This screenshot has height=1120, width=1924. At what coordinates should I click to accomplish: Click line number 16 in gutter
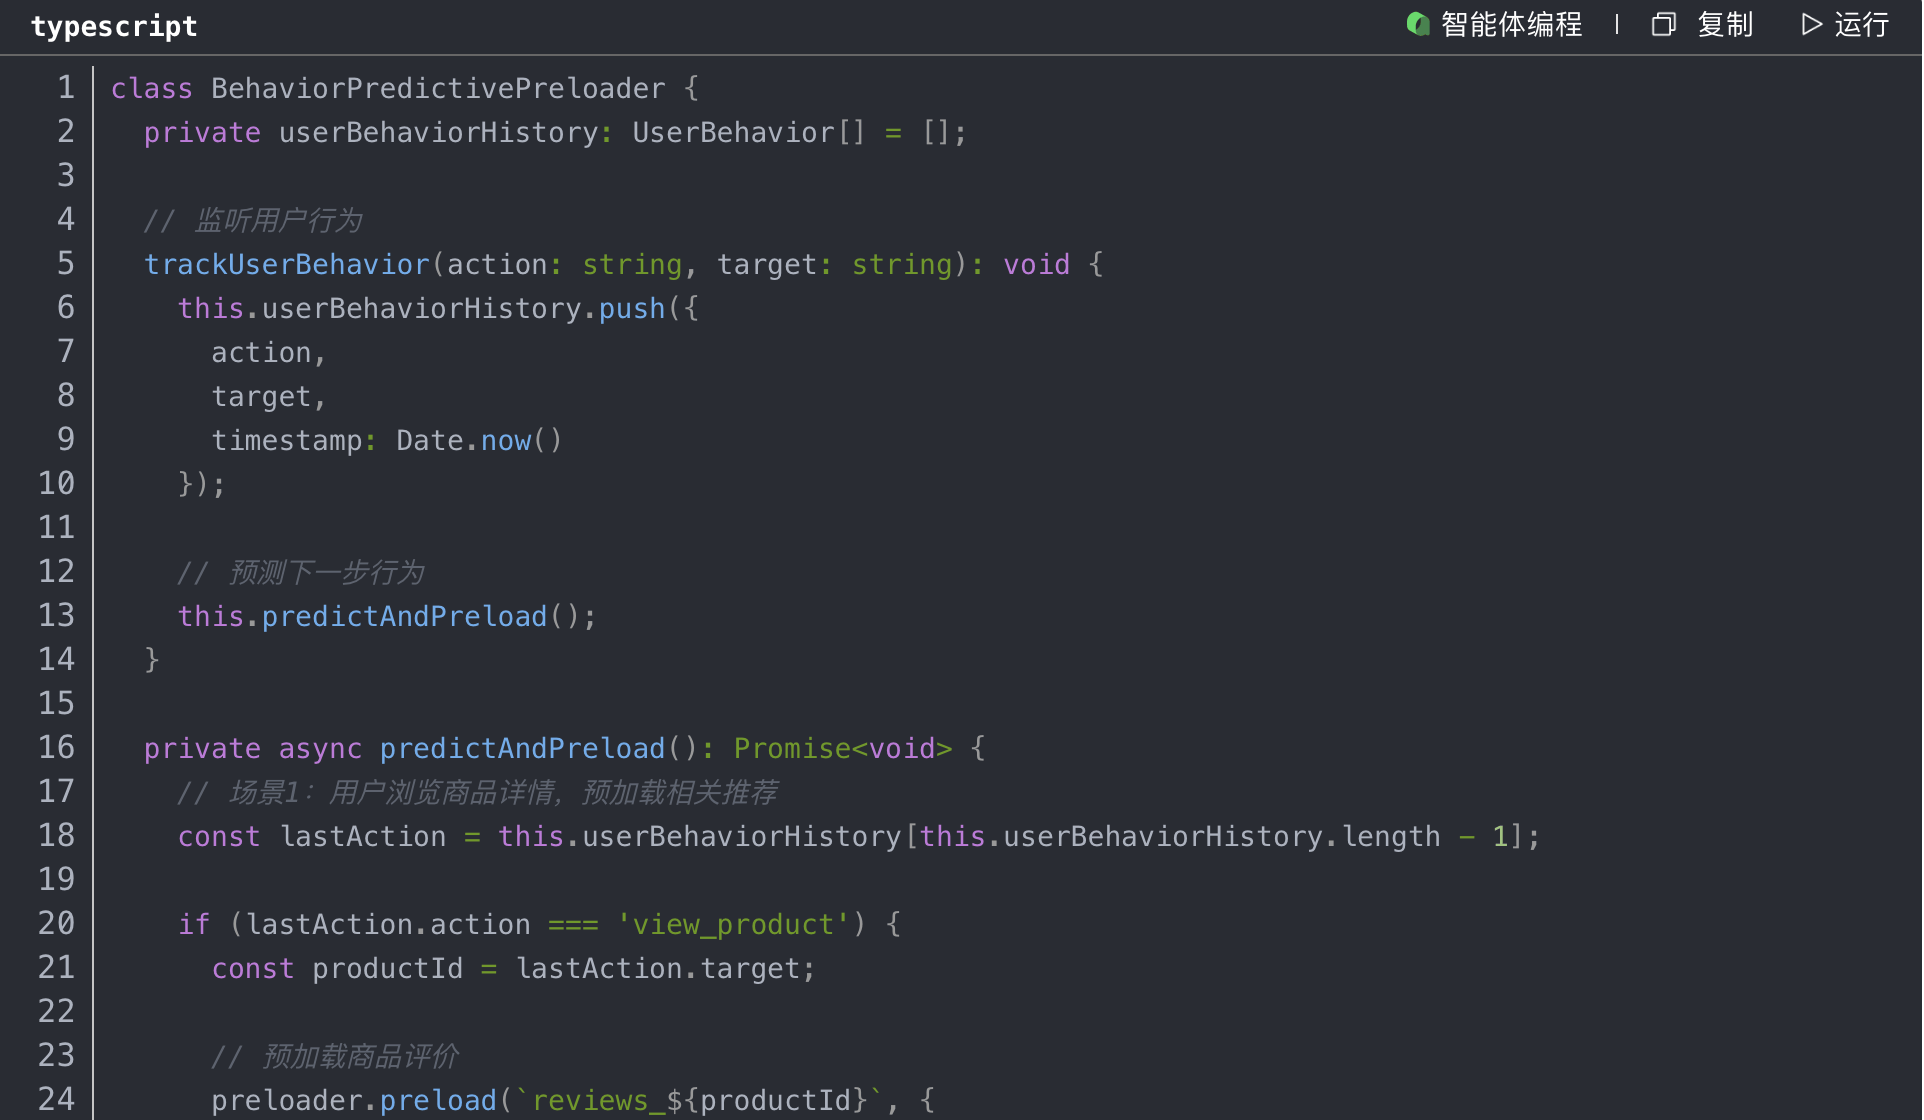(57, 748)
